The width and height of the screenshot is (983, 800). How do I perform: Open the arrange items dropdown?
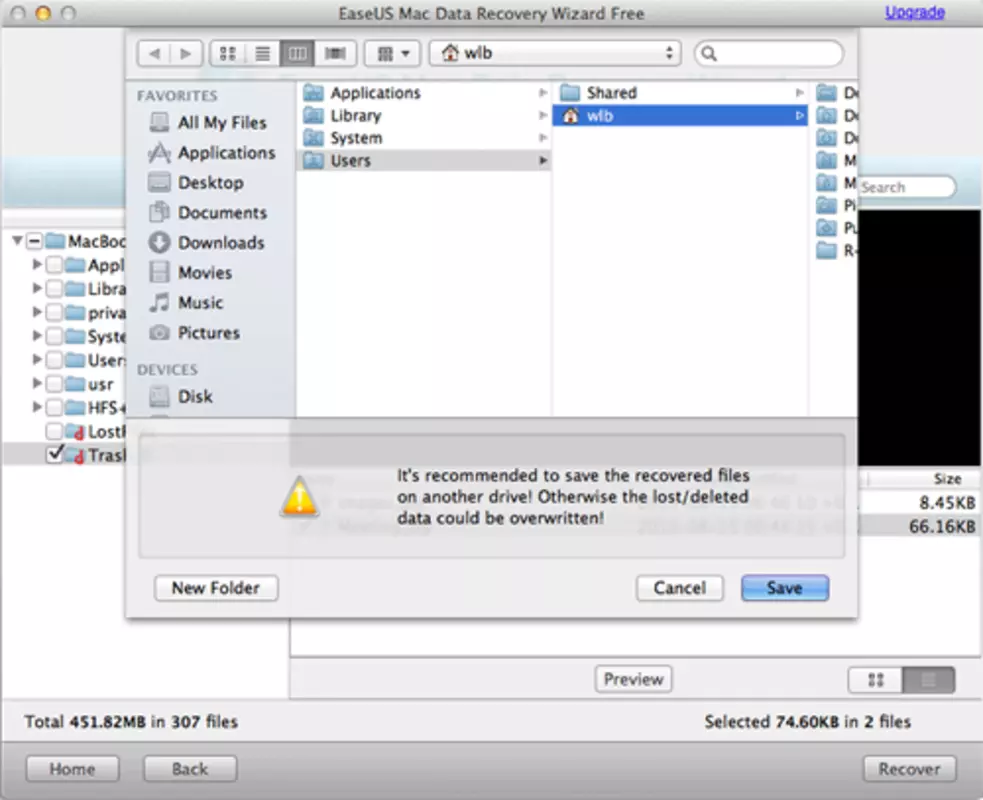pos(393,53)
